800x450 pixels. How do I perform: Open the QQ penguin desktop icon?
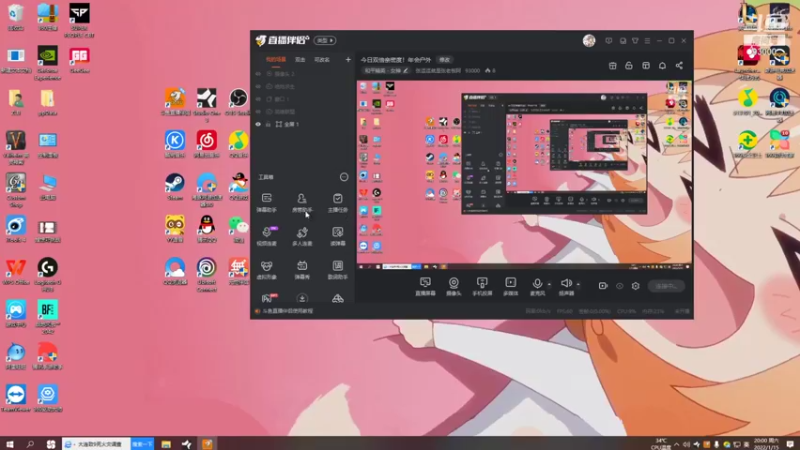(207, 229)
